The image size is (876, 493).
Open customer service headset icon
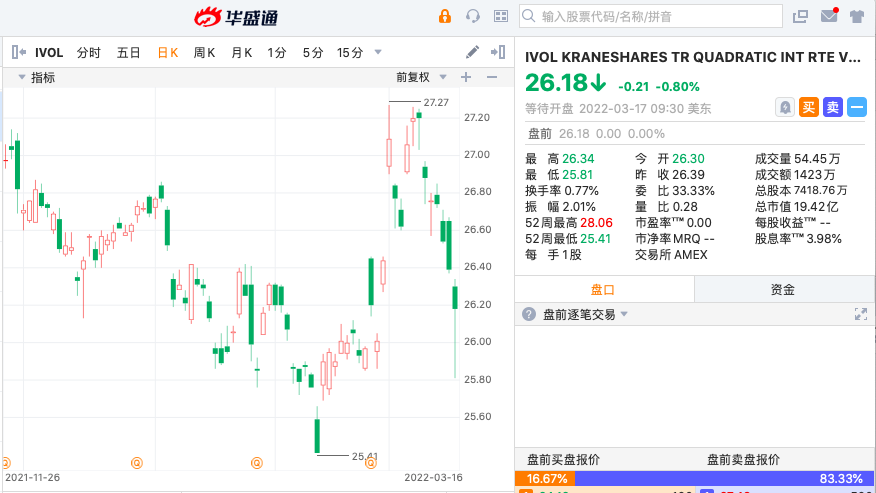point(473,16)
